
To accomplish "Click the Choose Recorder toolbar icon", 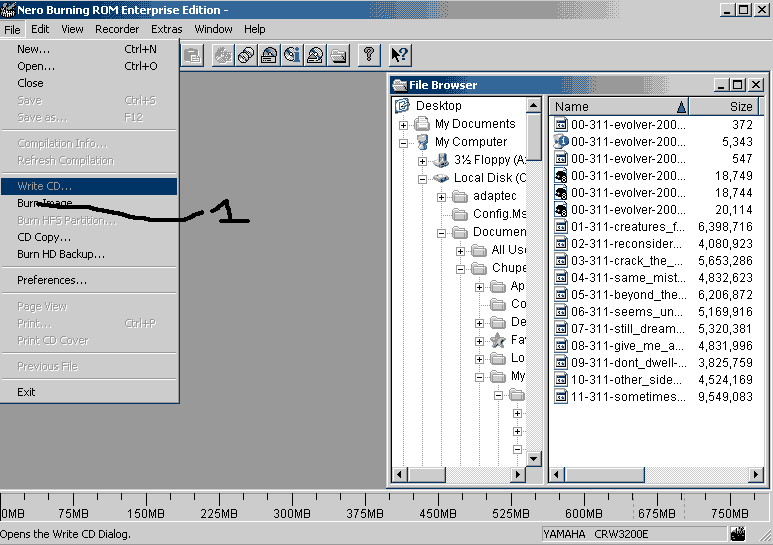I will tap(269, 55).
